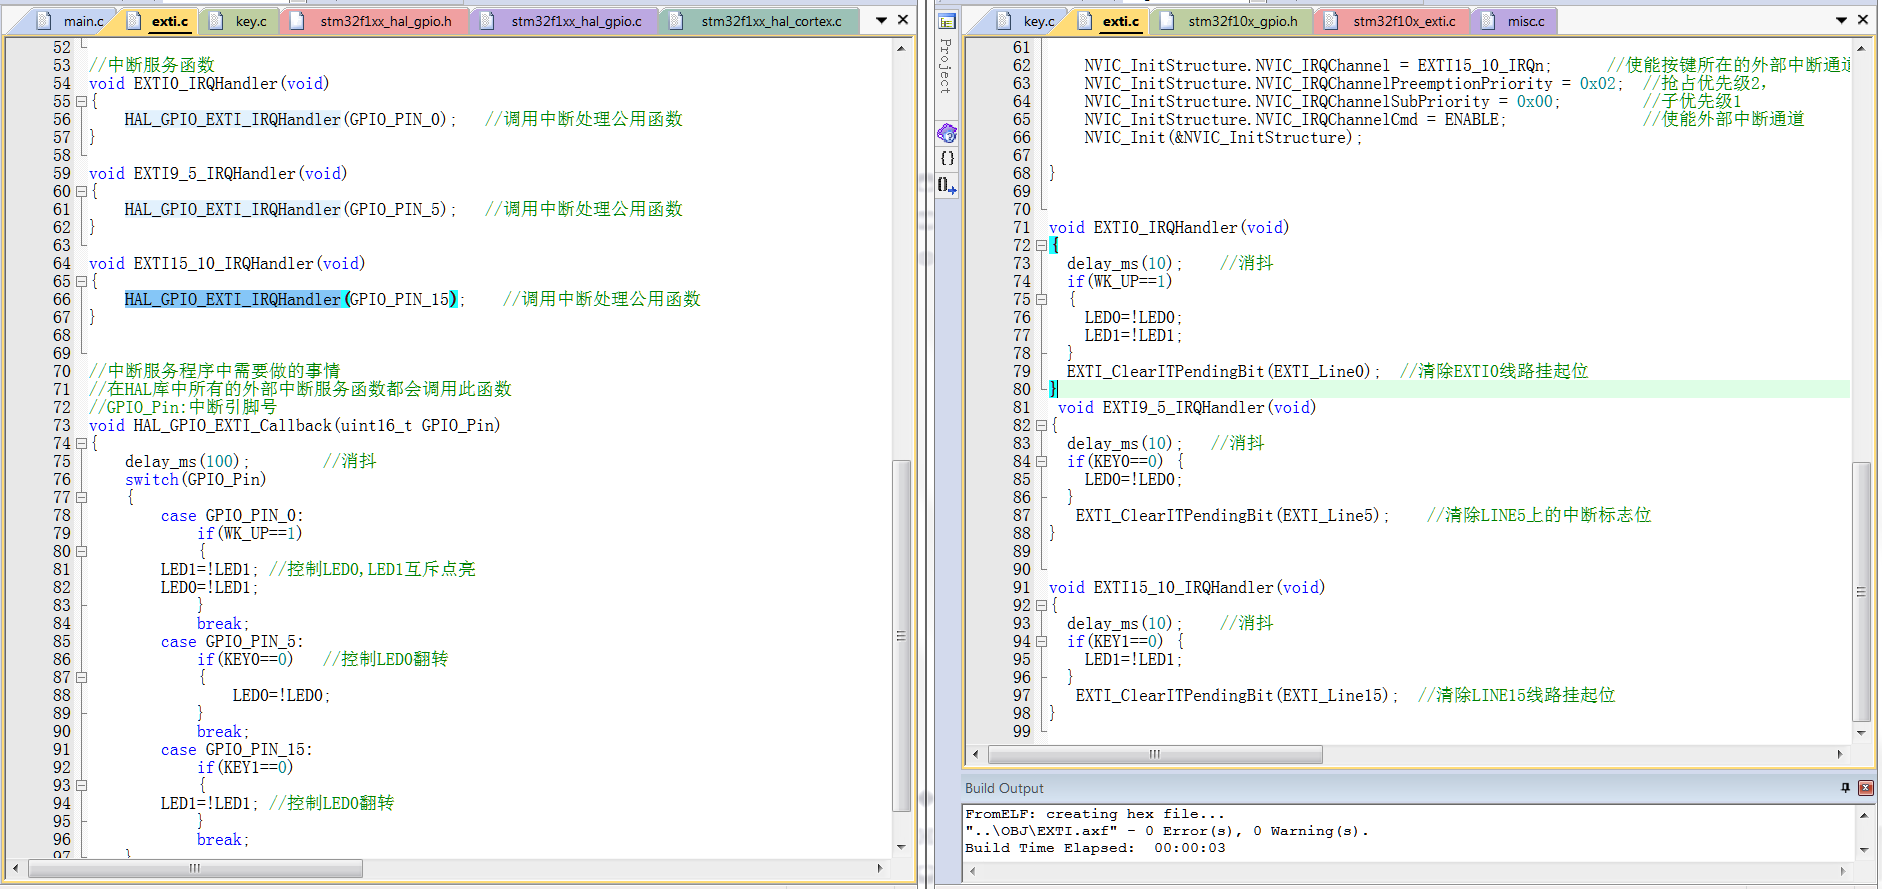Close the active tab in the right editor

click(1863, 20)
